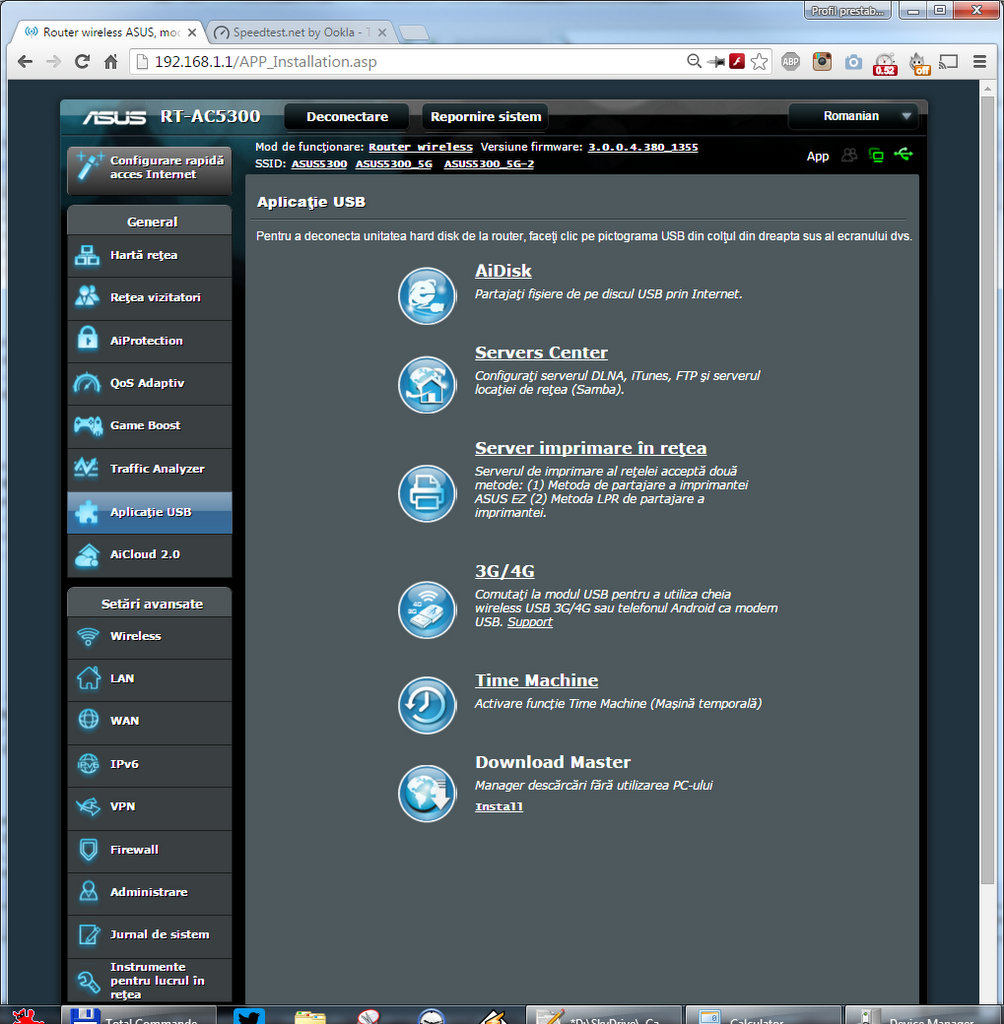
Task: Click the guest network status icon
Action: (x=849, y=155)
